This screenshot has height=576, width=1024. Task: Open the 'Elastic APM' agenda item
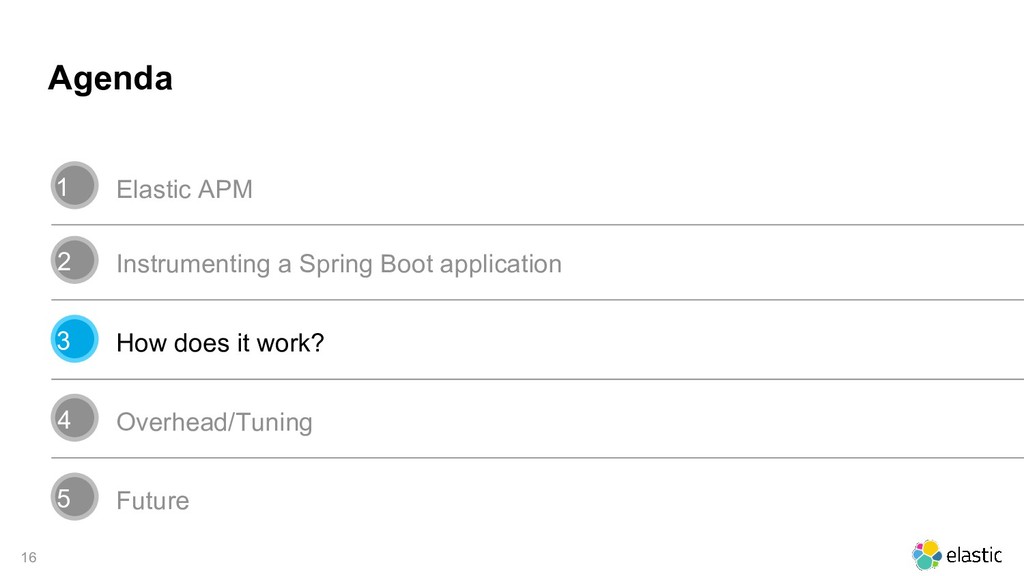click(184, 189)
